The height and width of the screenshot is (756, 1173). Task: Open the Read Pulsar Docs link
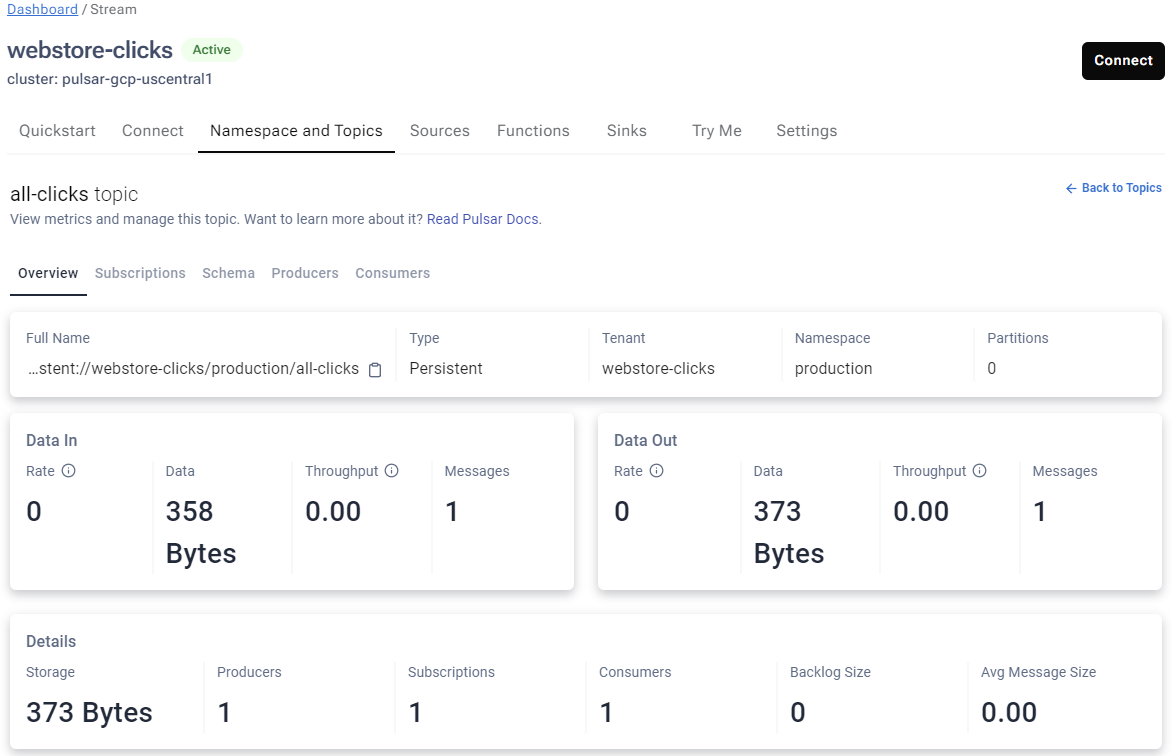point(483,219)
